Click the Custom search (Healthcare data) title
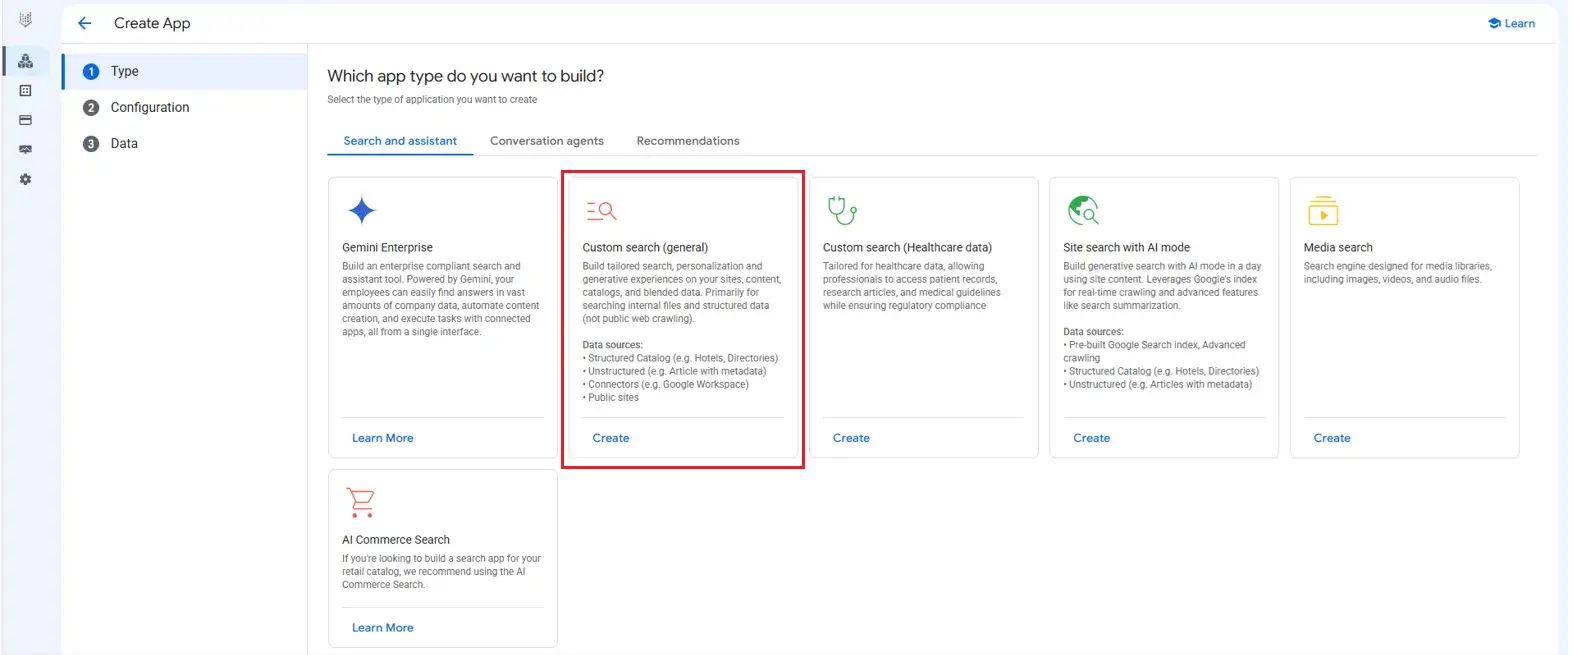 pyautogui.click(x=907, y=247)
